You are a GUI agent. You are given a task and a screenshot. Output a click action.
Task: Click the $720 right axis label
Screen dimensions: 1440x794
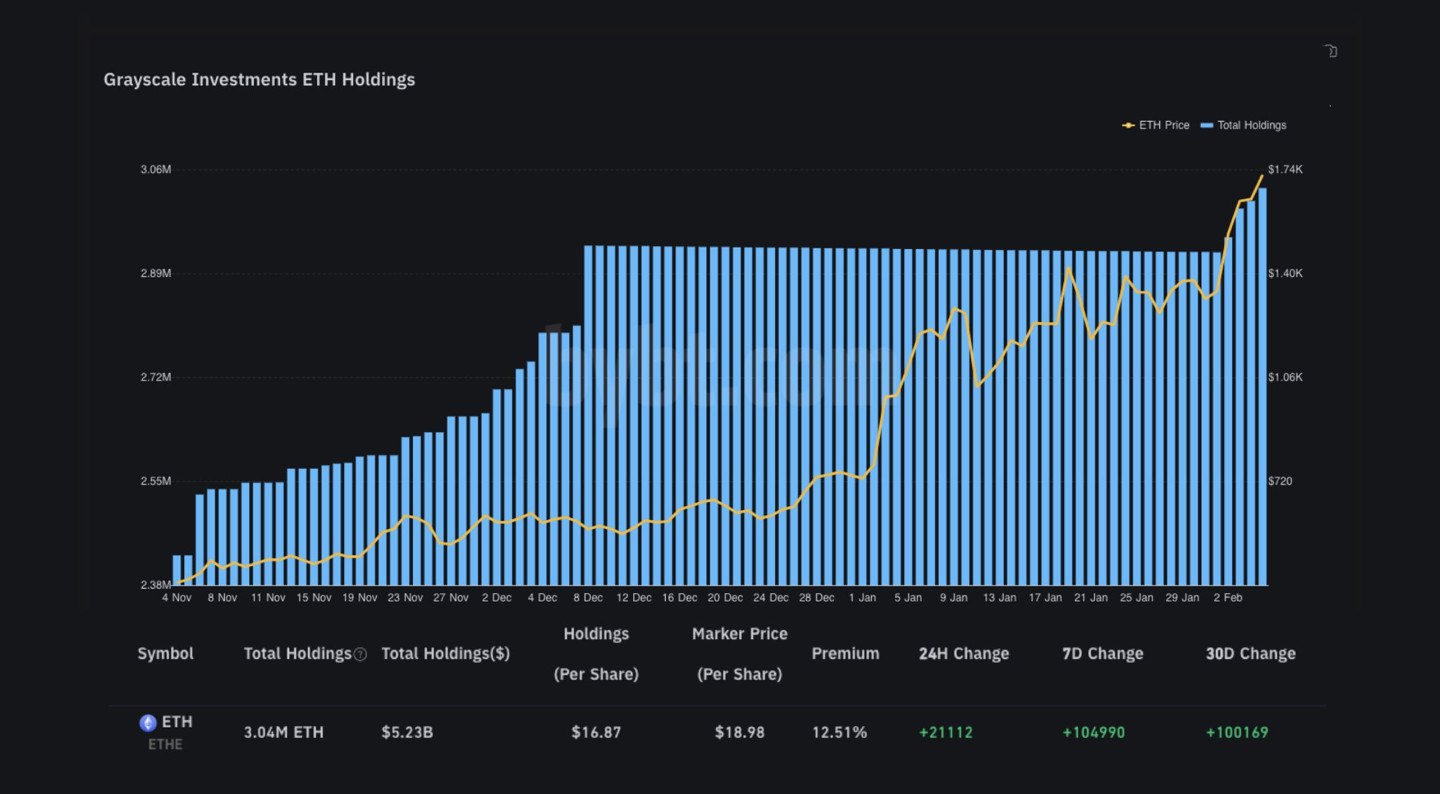click(1282, 481)
